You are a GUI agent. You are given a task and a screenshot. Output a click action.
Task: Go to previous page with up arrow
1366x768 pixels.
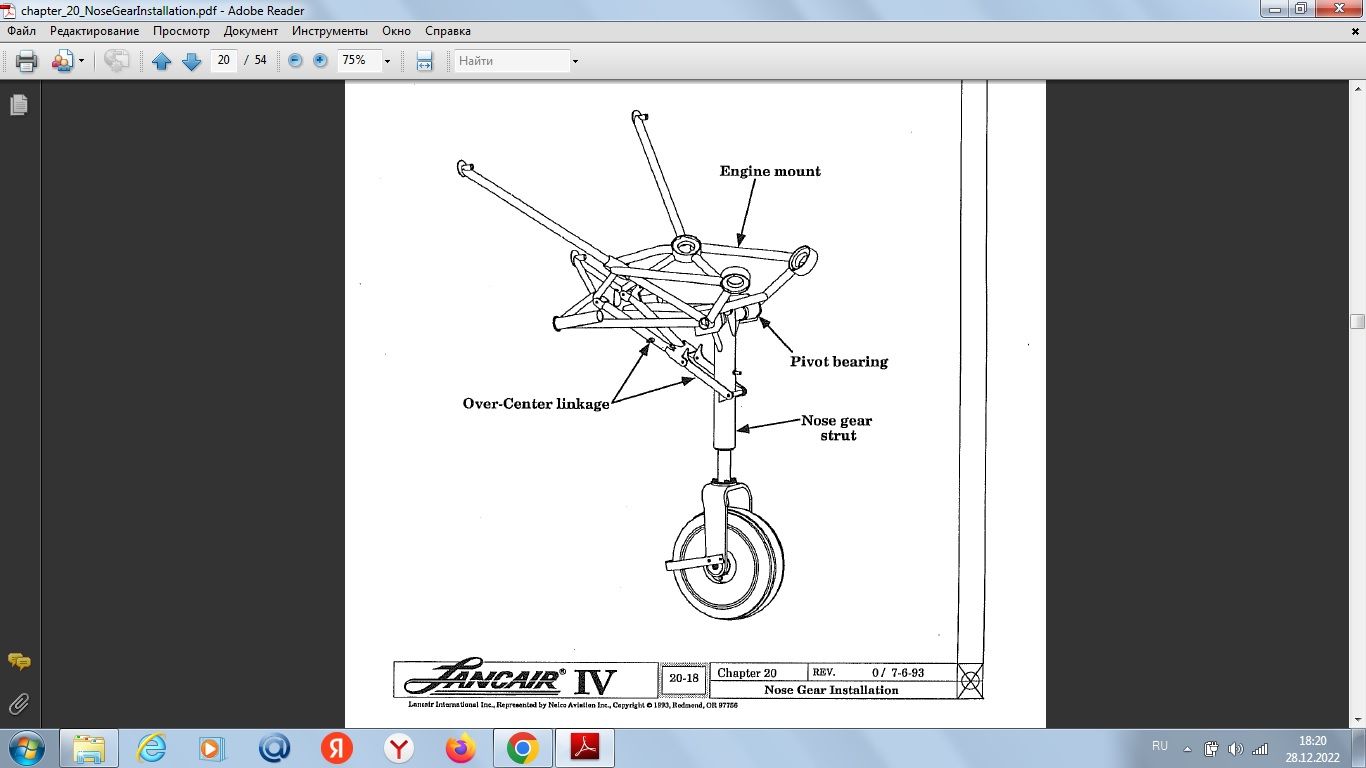tap(162, 61)
